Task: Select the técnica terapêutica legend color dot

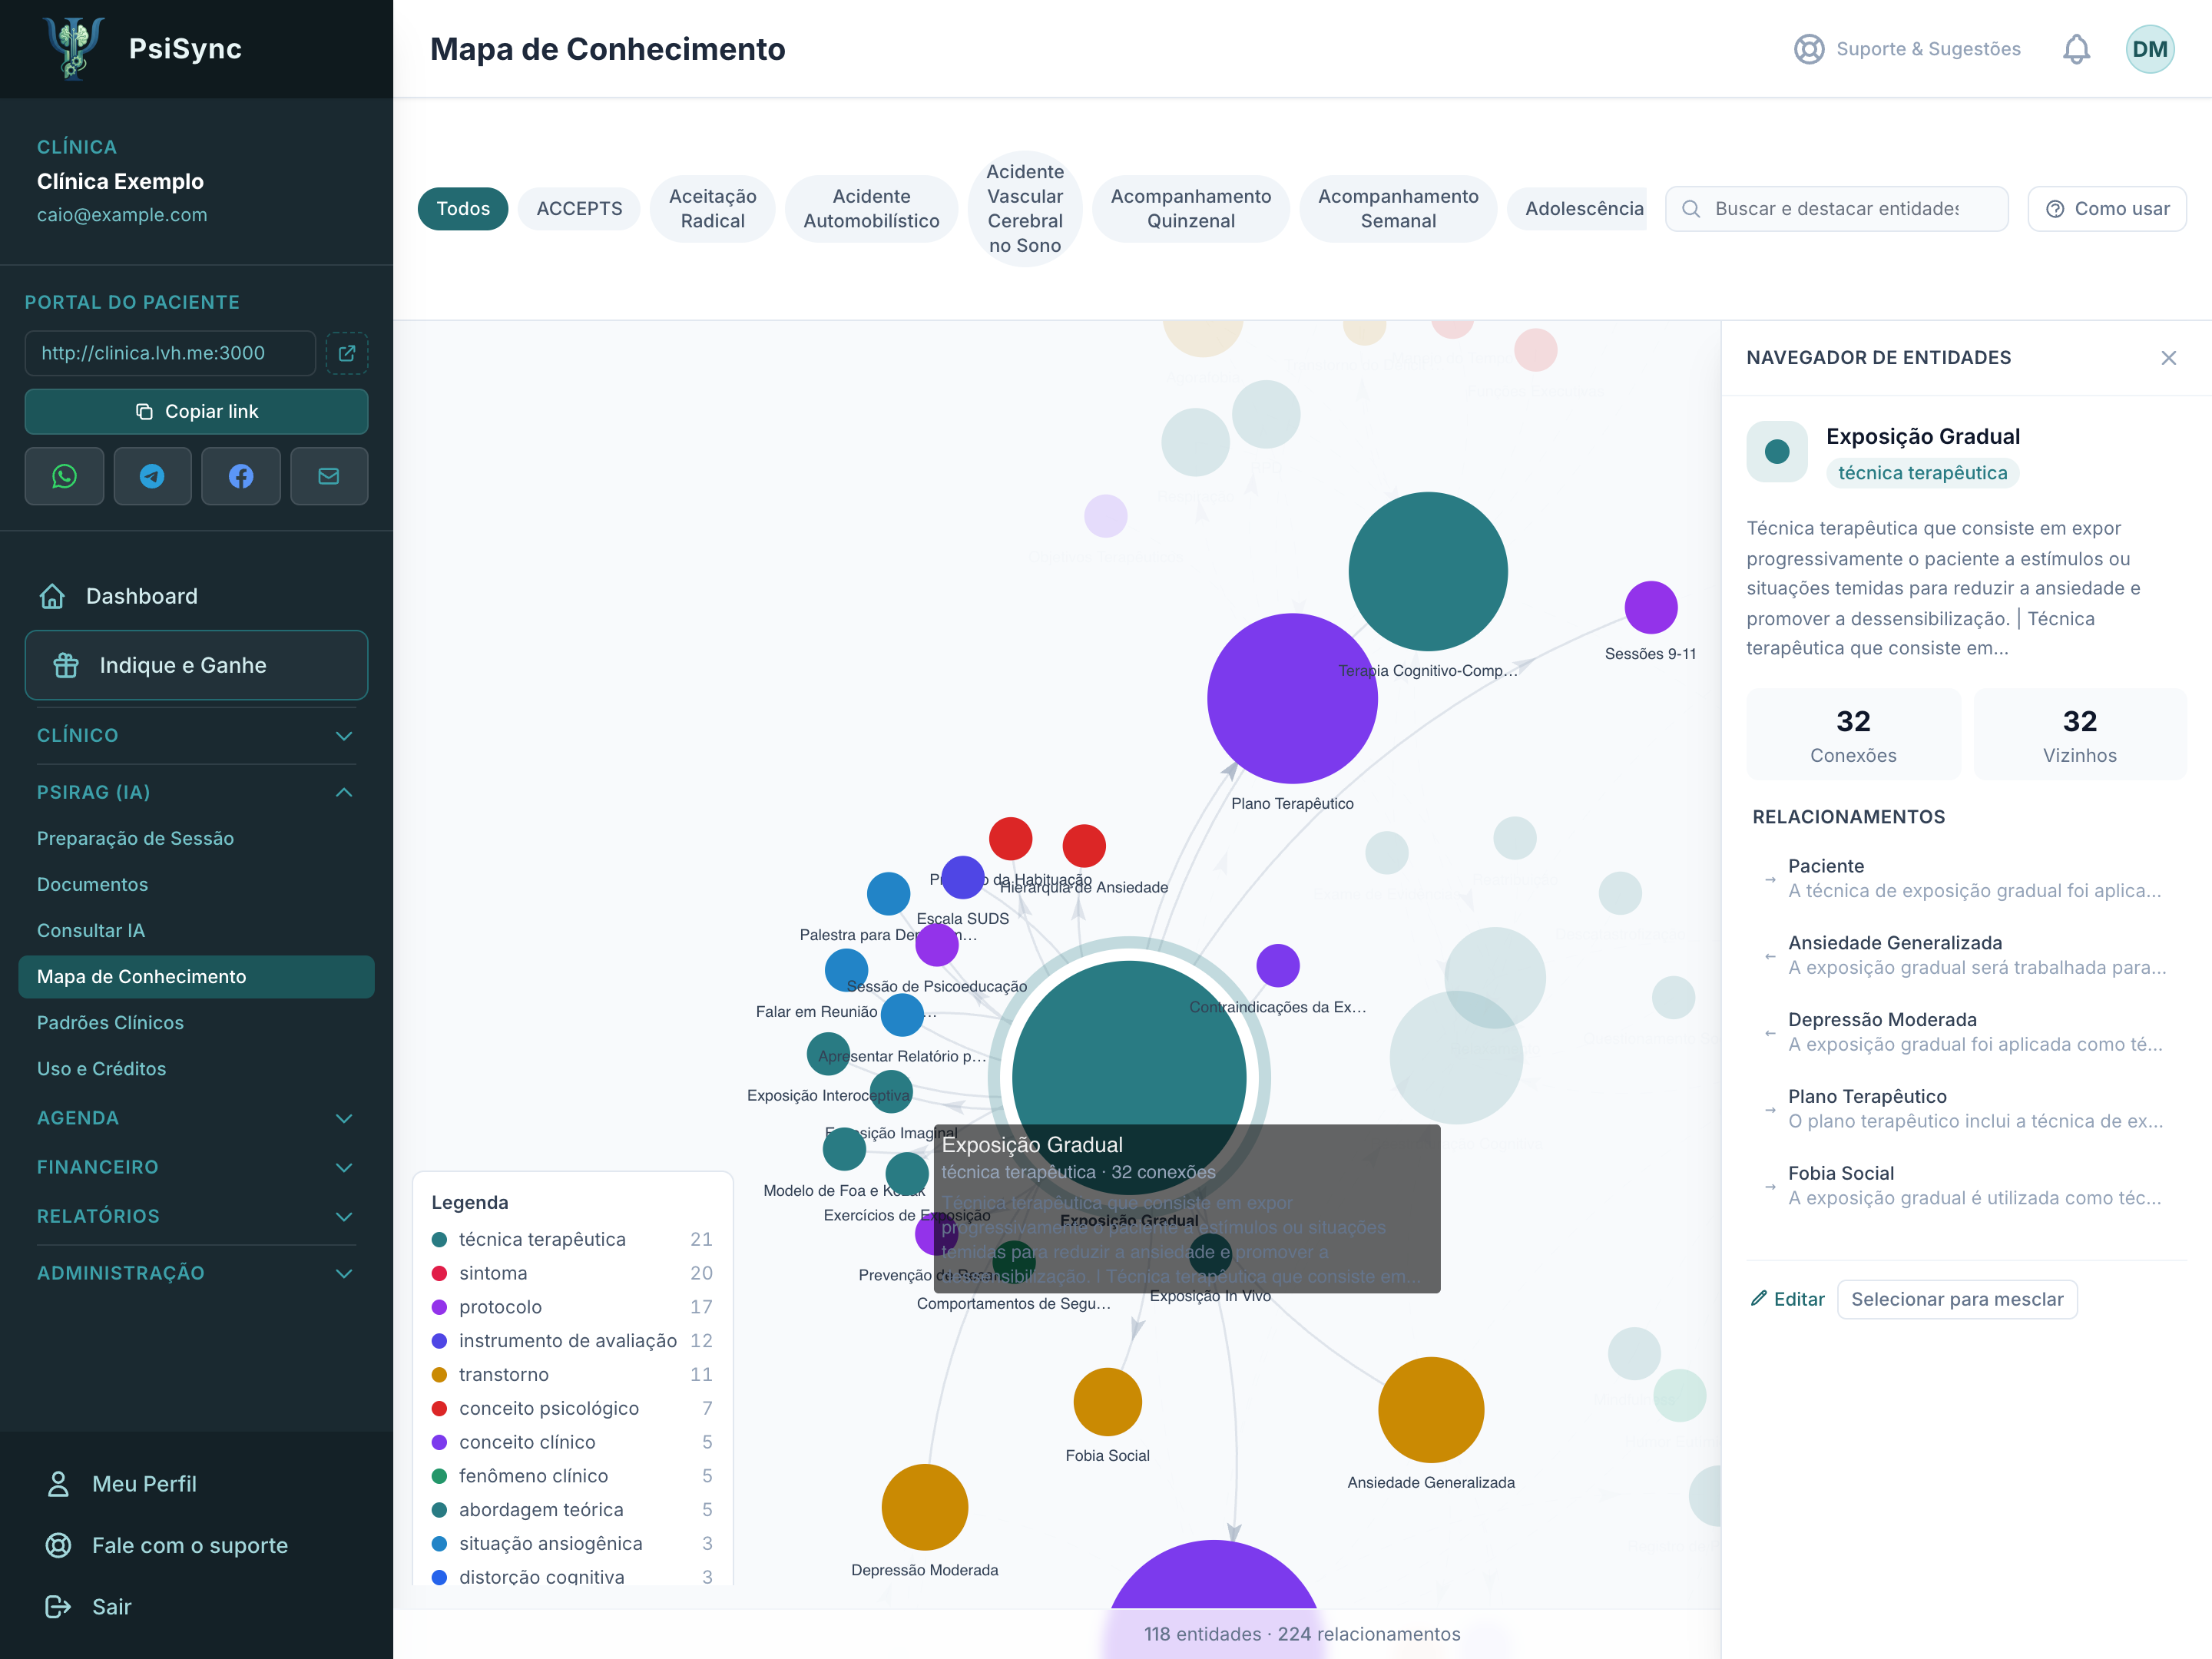Action: (x=439, y=1239)
